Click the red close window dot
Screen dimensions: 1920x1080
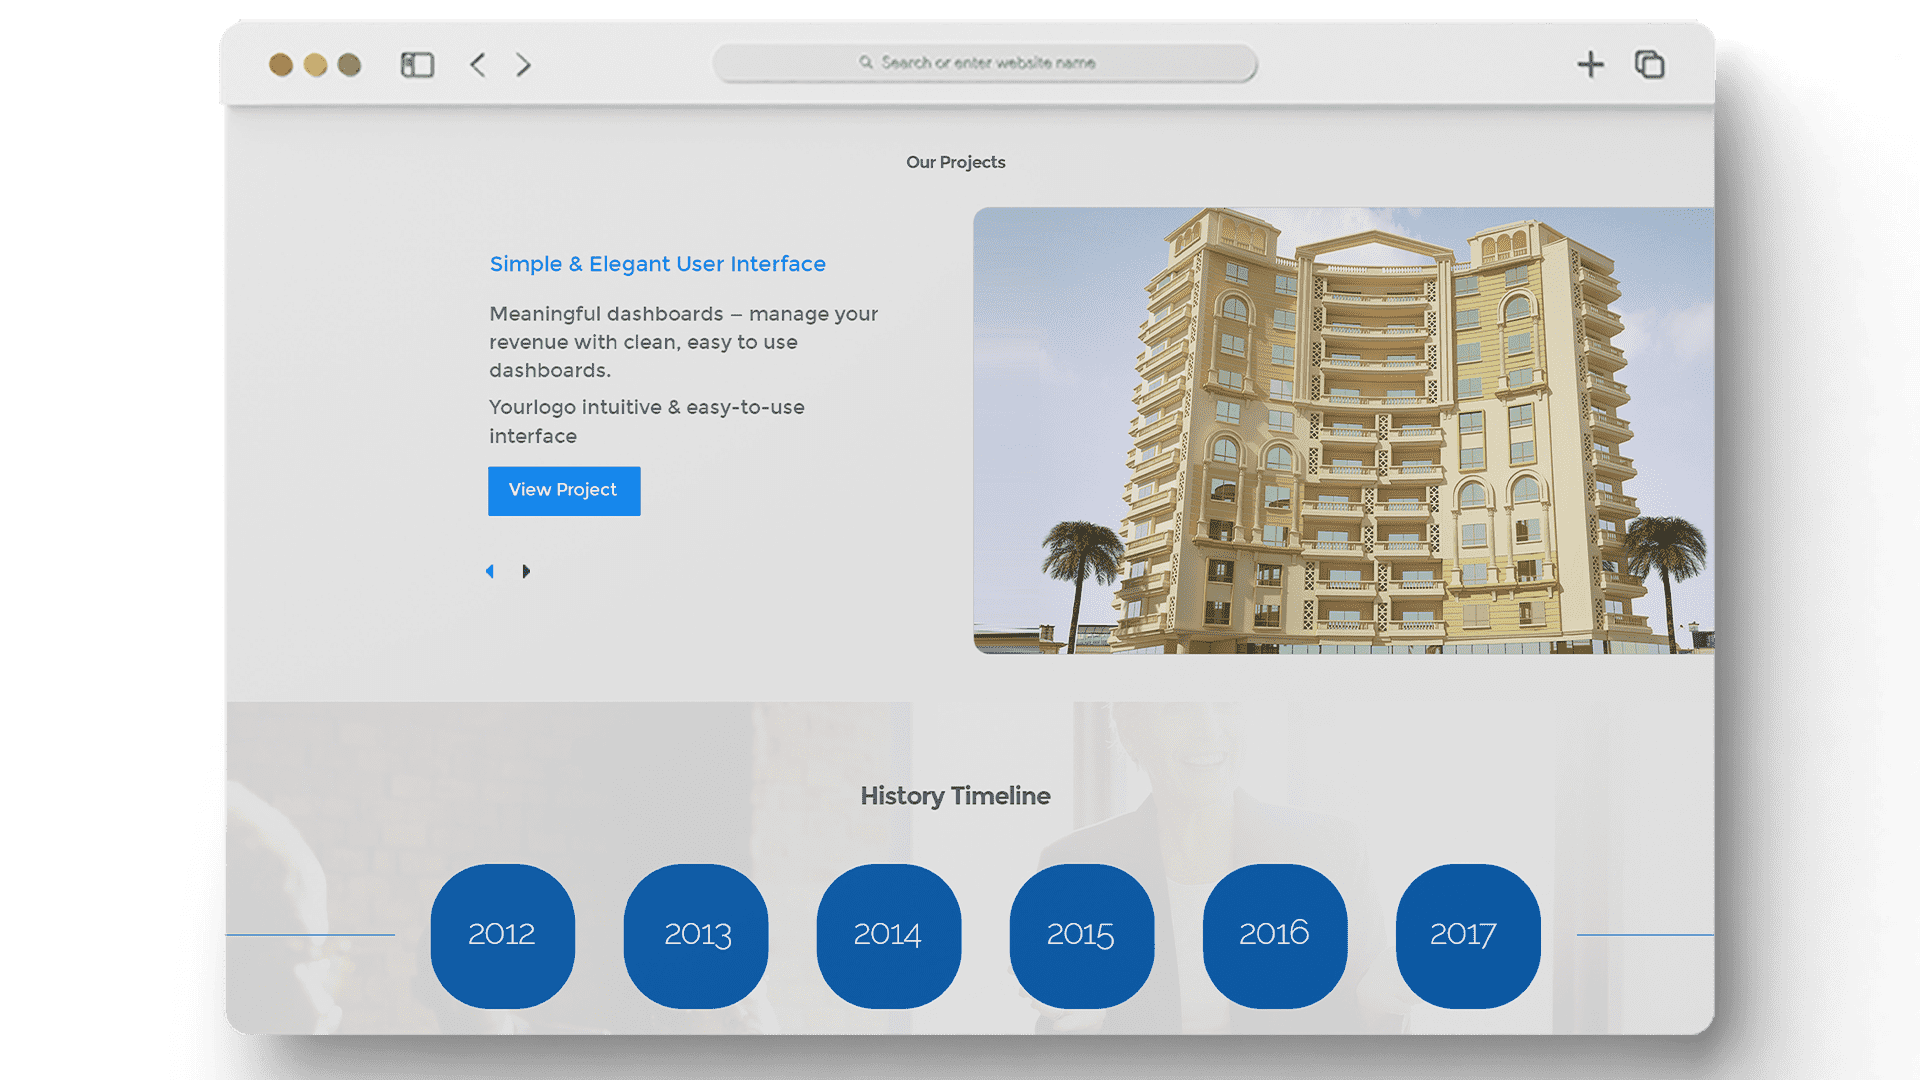pyautogui.click(x=281, y=65)
